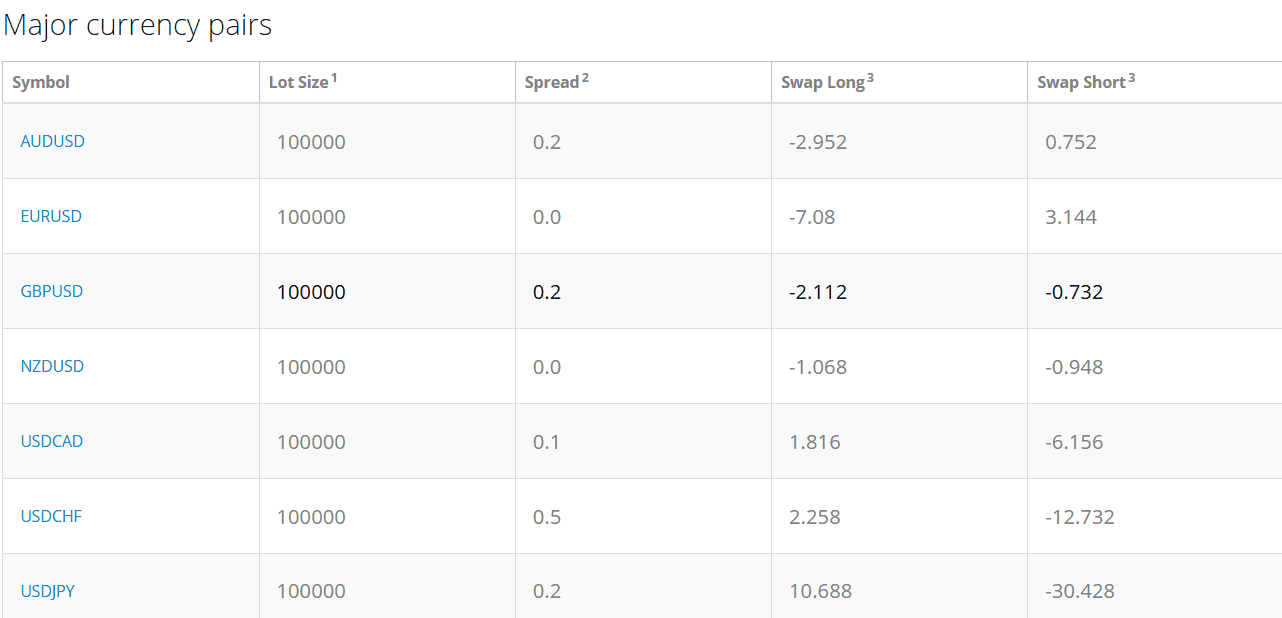Open footnote 3 beside Swap Short
Image resolution: width=1282 pixels, height=618 pixels.
pos(1131,77)
